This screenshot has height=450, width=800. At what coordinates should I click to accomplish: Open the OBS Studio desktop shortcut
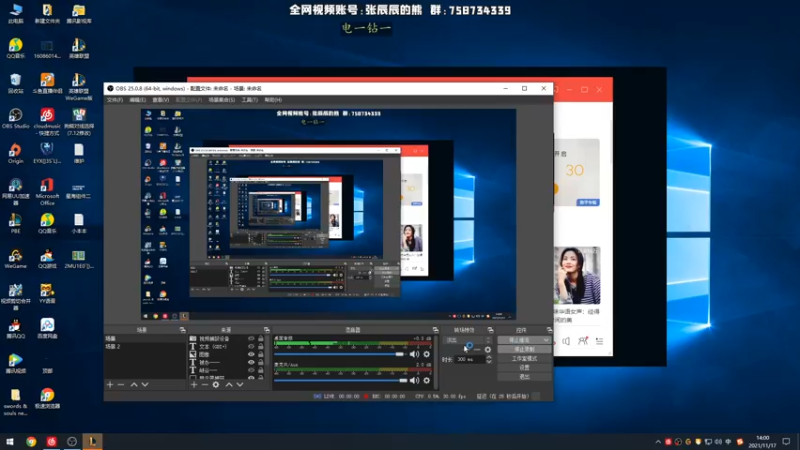pyautogui.click(x=15, y=118)
